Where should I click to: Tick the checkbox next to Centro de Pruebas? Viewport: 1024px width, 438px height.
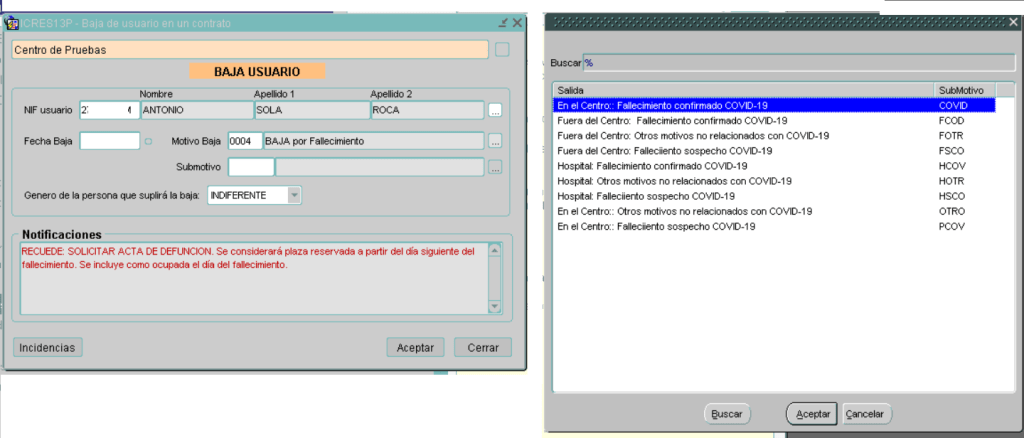point(502,49)
